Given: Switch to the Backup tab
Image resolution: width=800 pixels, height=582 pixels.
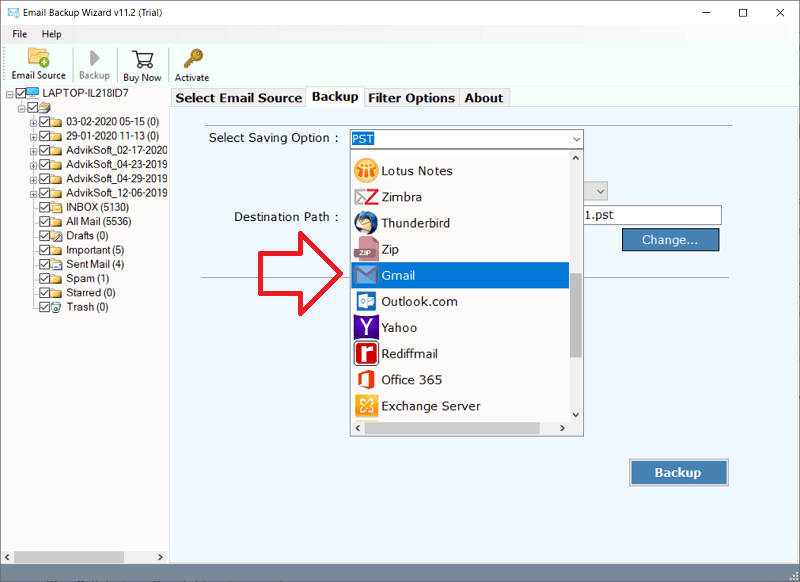Looking at the screenshot, I should pyautogui.click(x=335, y=97).
